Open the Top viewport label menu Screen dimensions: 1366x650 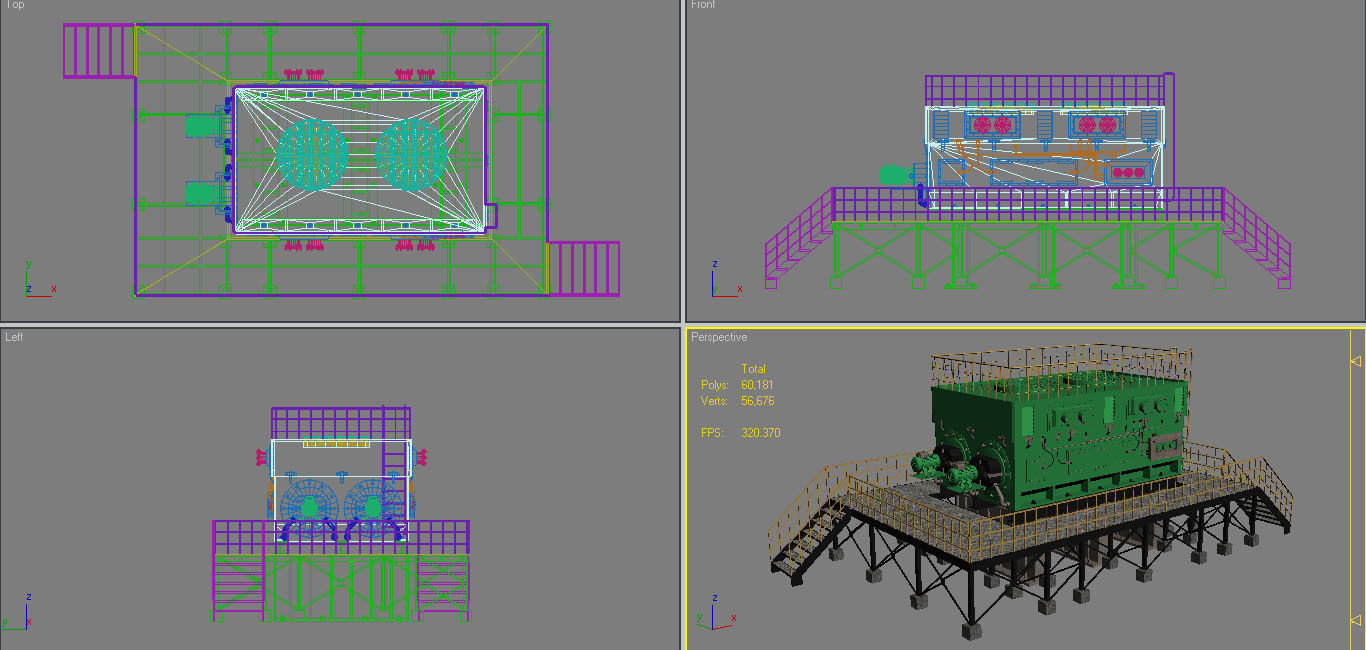coord(14,5)
